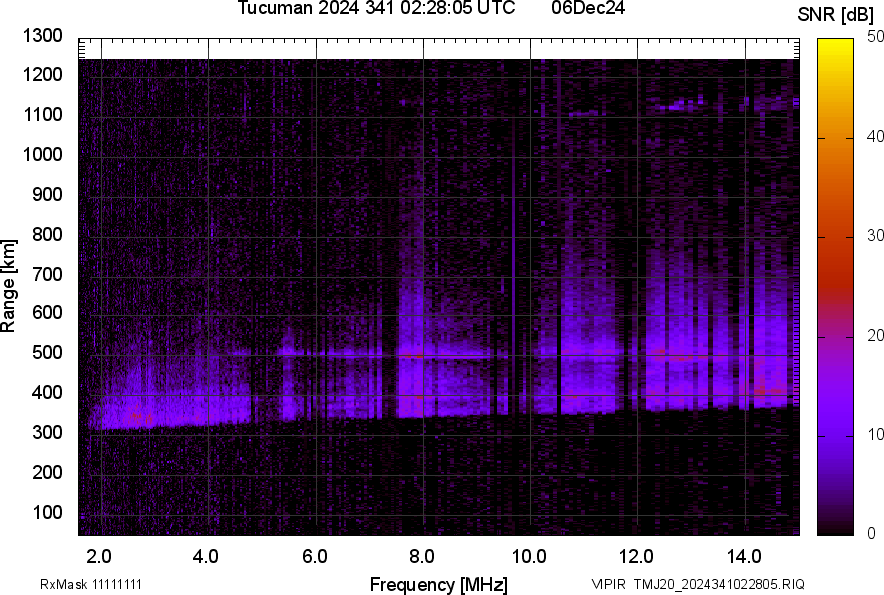Click the frequency axis value '4.0'
This screenshot has width=884, height=595.
205,557
